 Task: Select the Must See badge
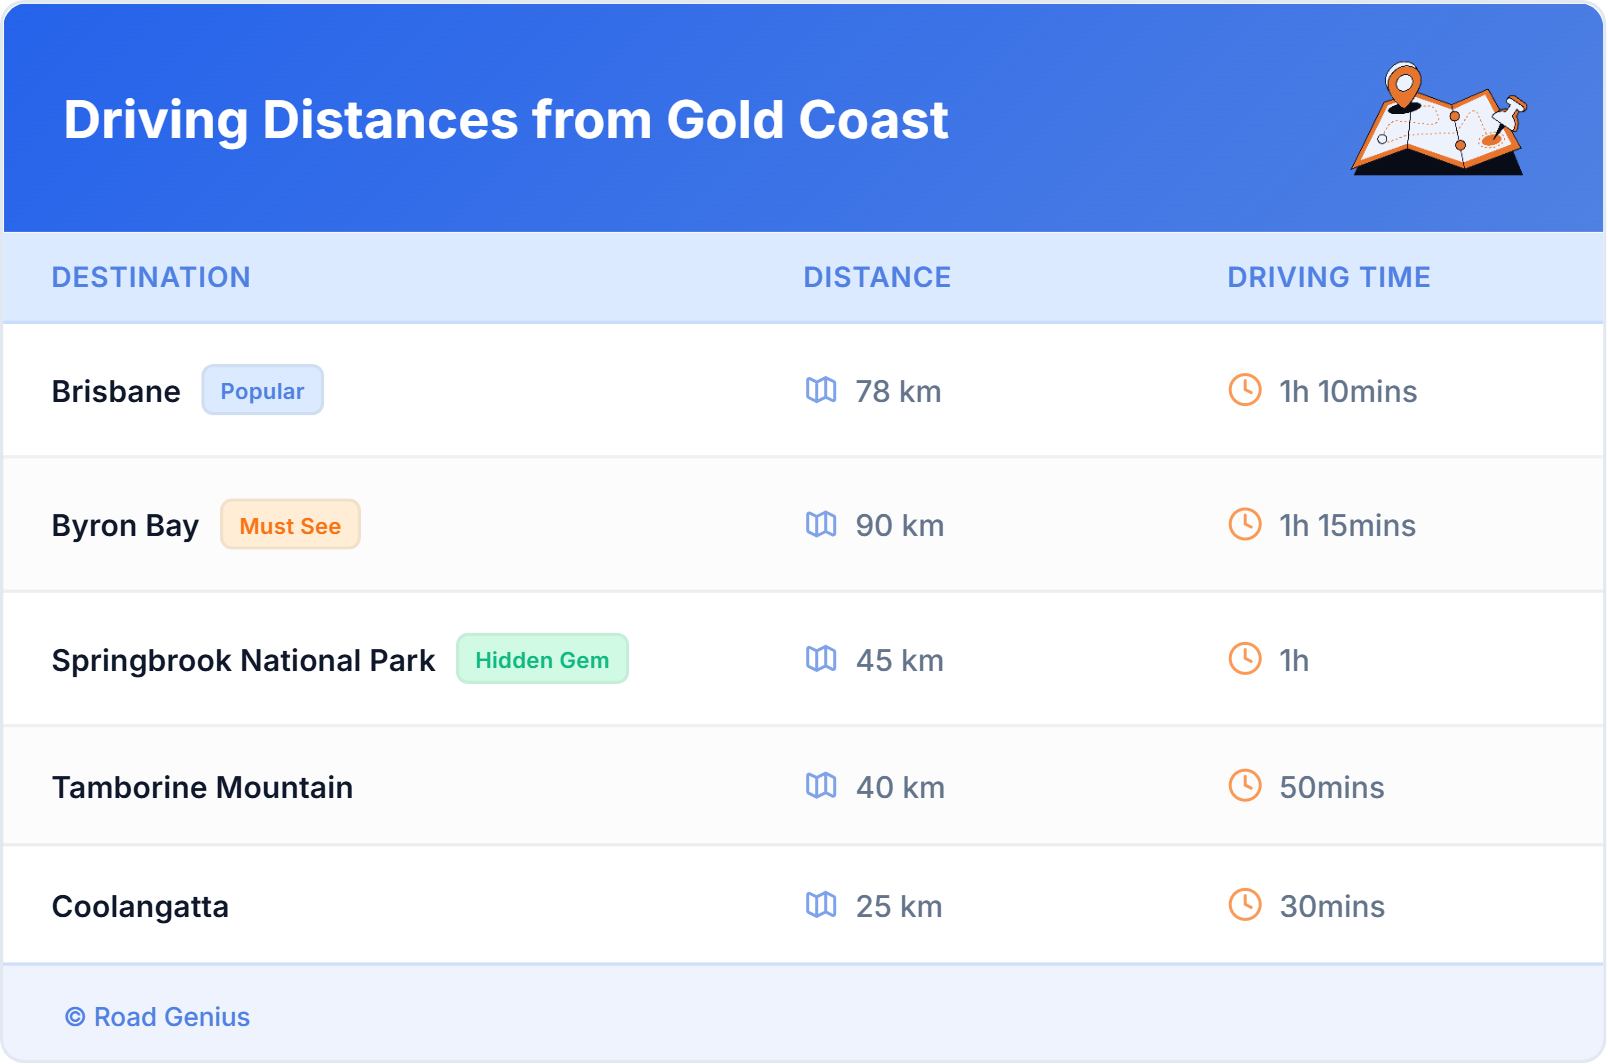[x=290, y=525]
